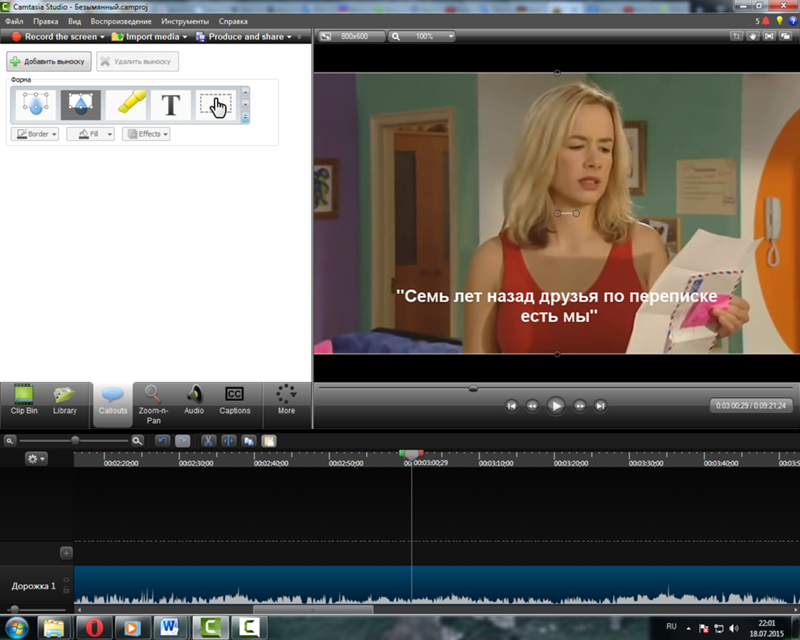This screenshot has height=640, width=800.
Task: Play the video preview
Action: [x=556, y=406]
